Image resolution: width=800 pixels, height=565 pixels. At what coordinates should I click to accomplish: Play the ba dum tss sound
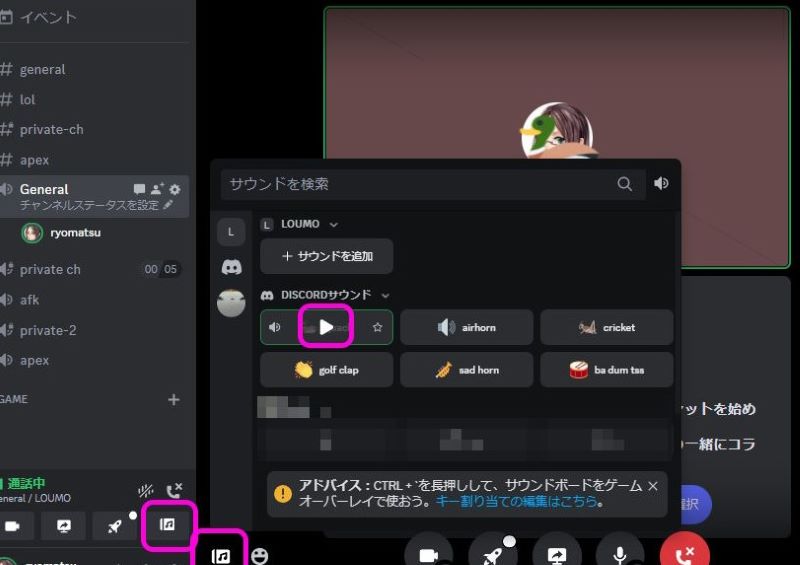607,370
